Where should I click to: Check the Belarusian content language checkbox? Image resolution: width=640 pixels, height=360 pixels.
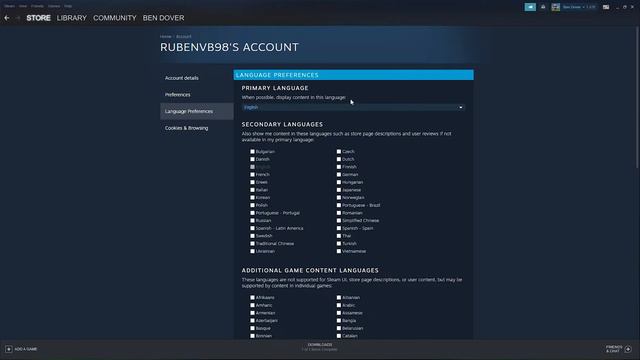point(339,328)
